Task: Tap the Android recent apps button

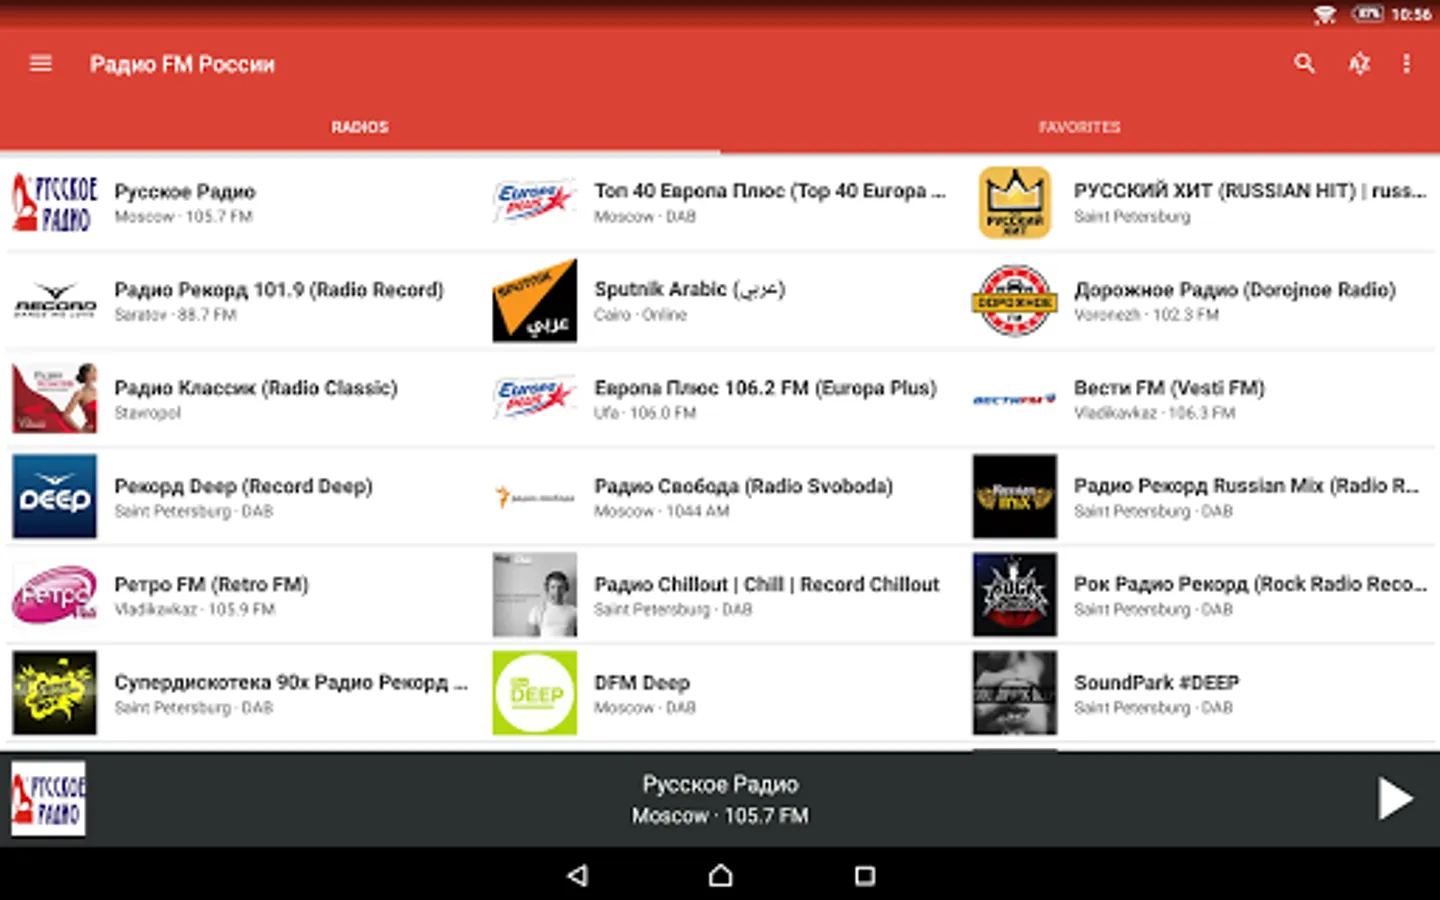Action: tap(864, 876)
